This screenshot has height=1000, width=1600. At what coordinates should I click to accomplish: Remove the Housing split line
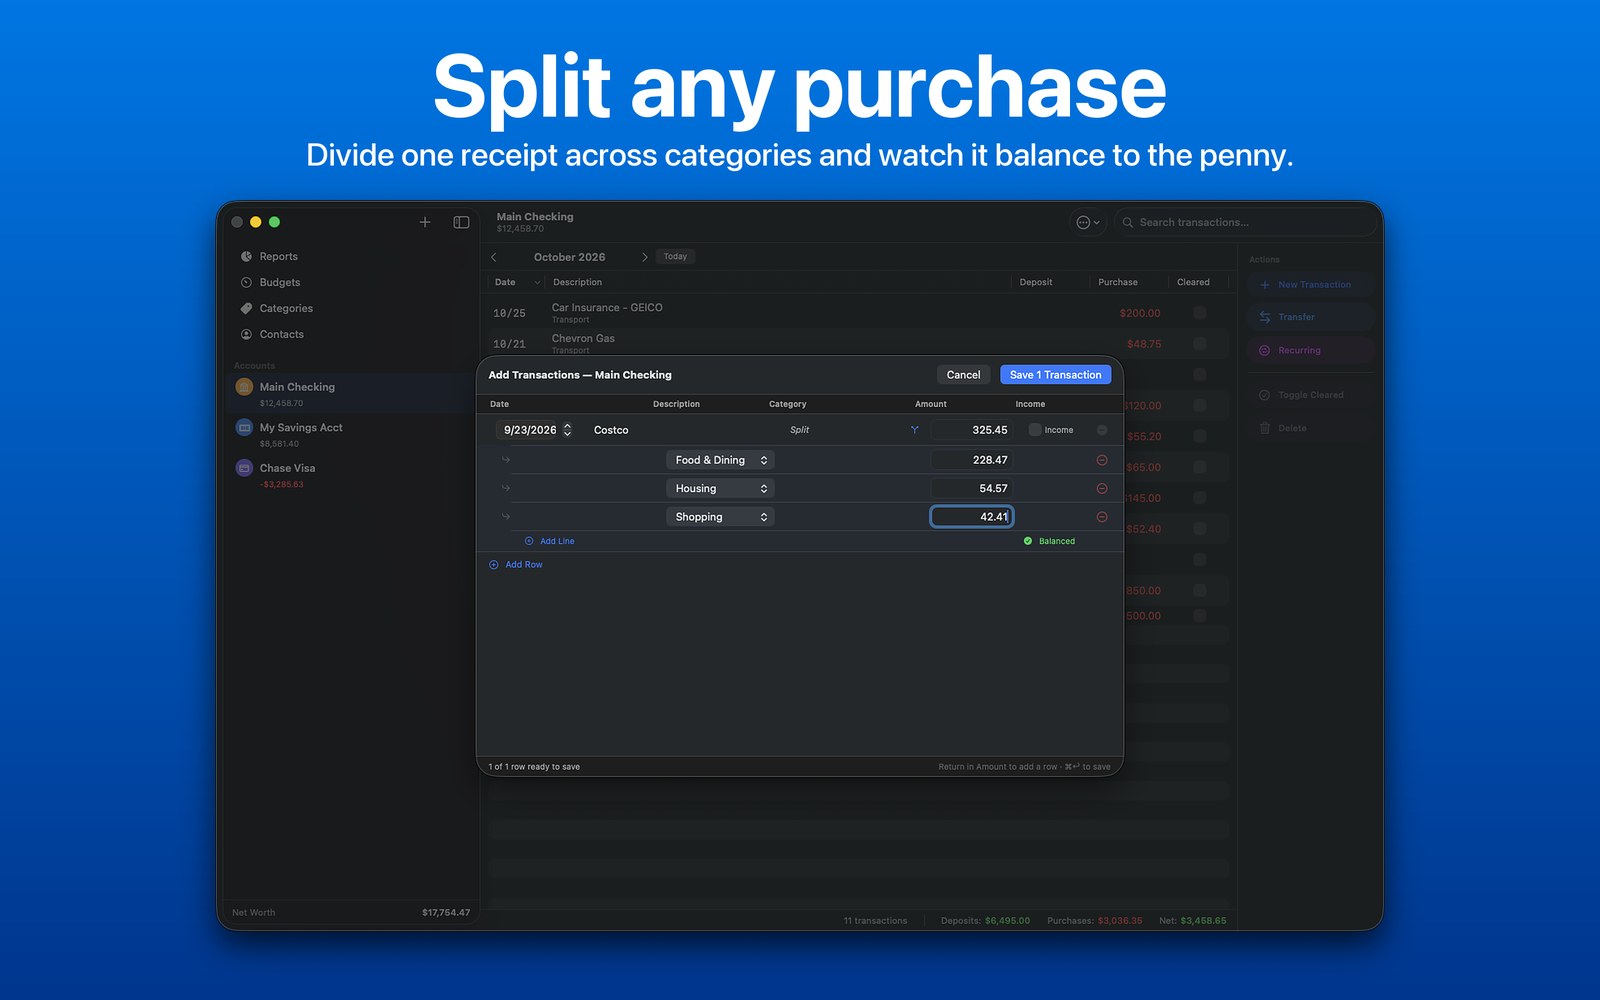(x=1102, y=489)
